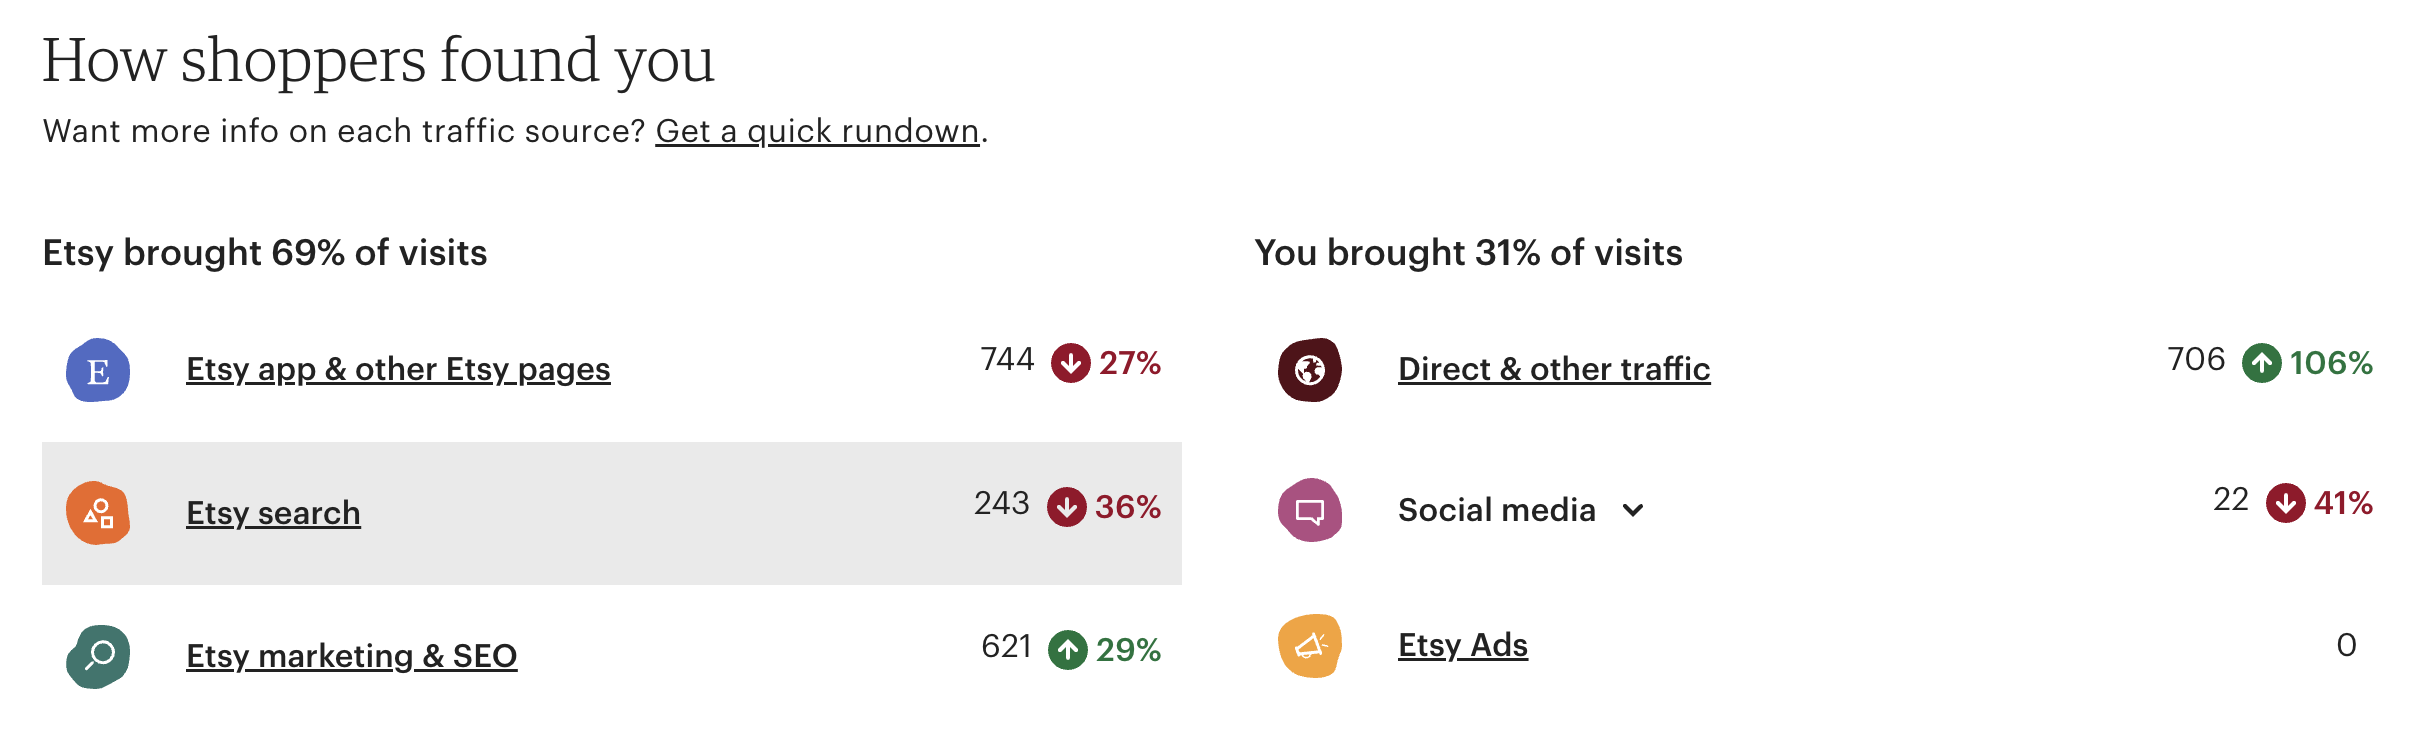Click the pink social media chat icon
Image resolution: width=2414 pixels, height=736 pixels.
click(x=1310, y=510)
